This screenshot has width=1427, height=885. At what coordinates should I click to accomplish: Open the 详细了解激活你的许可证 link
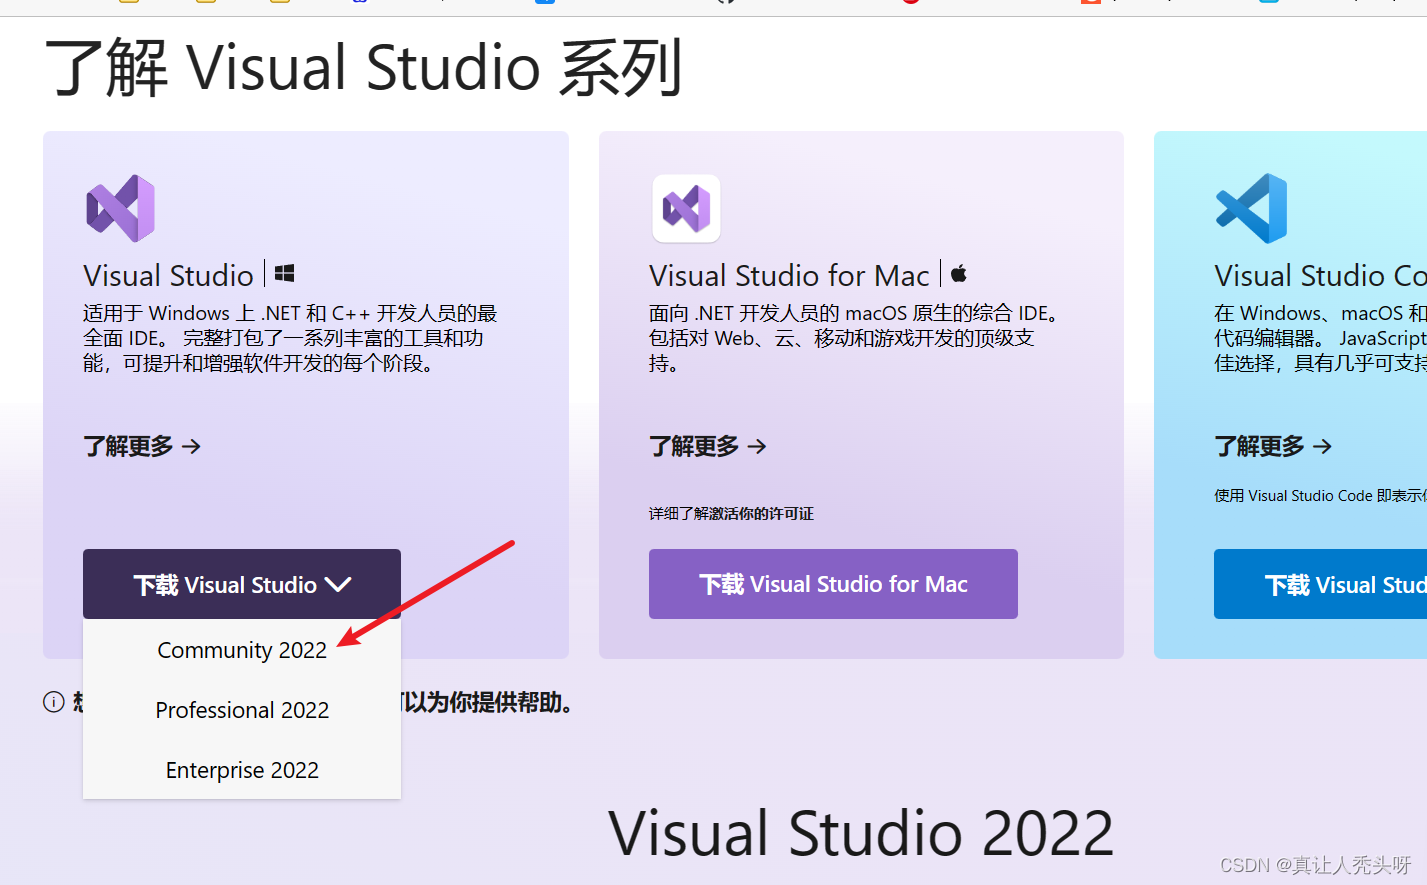click(731, 513)
